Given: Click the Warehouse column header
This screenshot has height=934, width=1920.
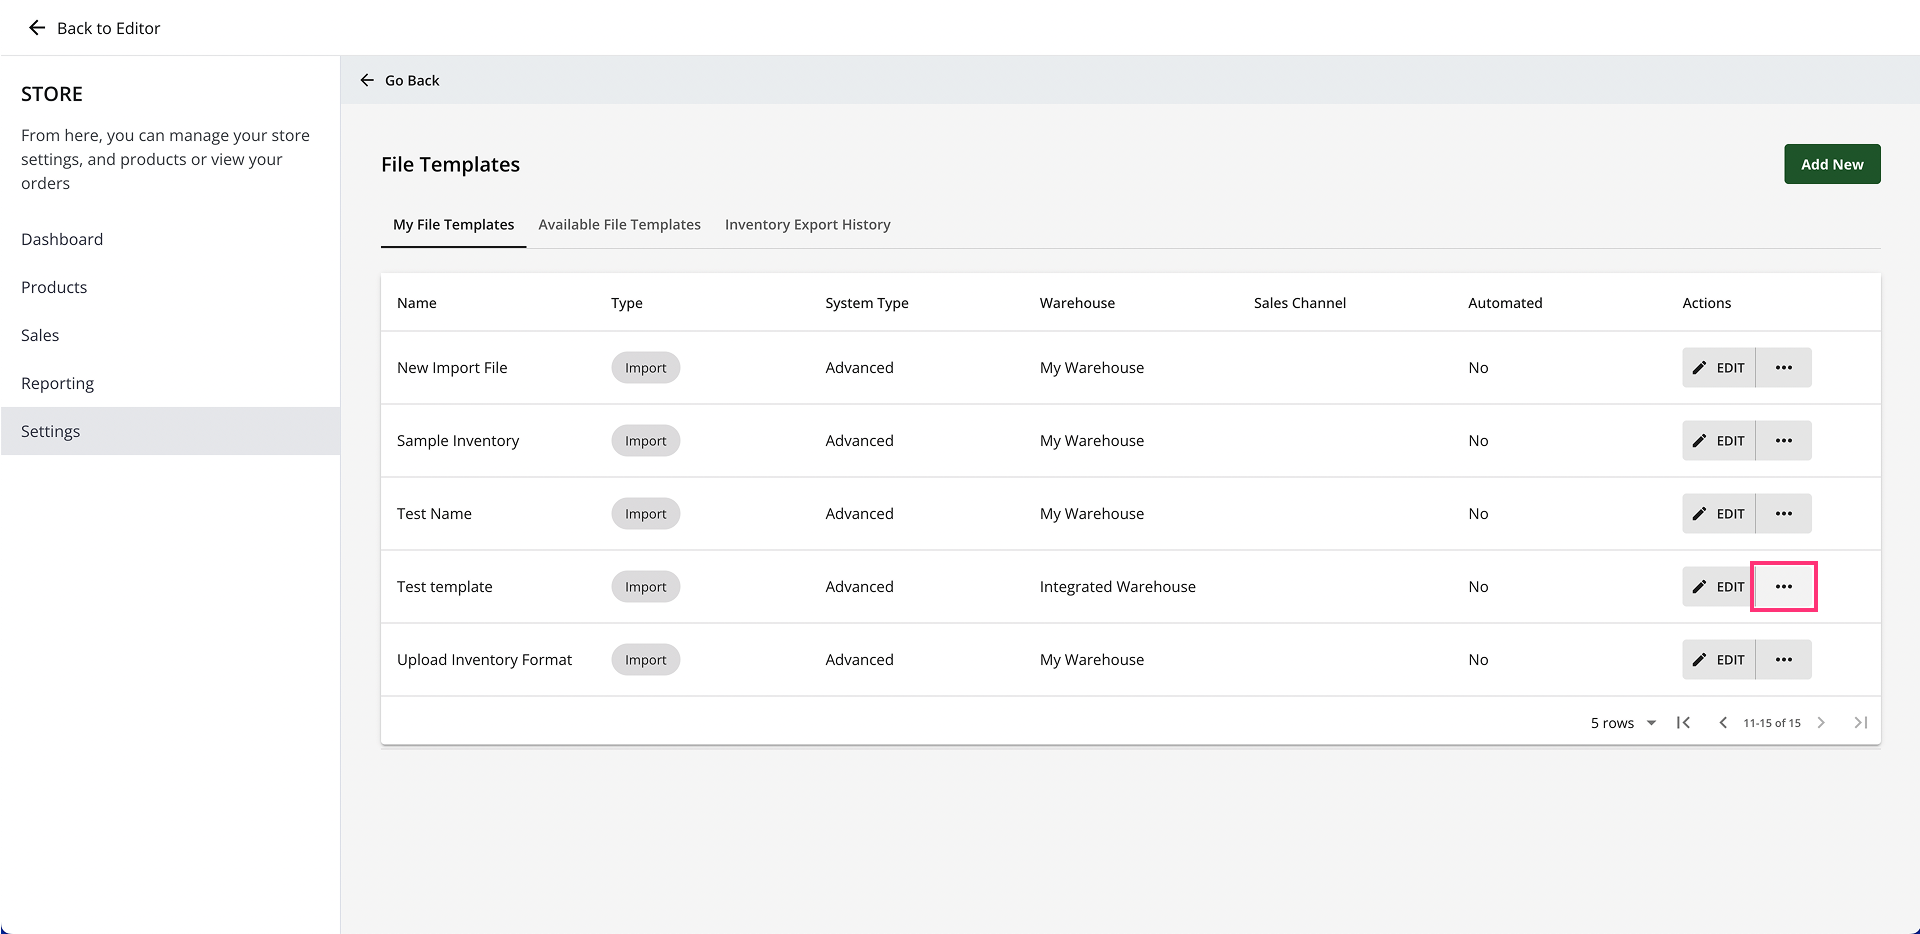Looking at the screenshot, I should (1077, 303).
